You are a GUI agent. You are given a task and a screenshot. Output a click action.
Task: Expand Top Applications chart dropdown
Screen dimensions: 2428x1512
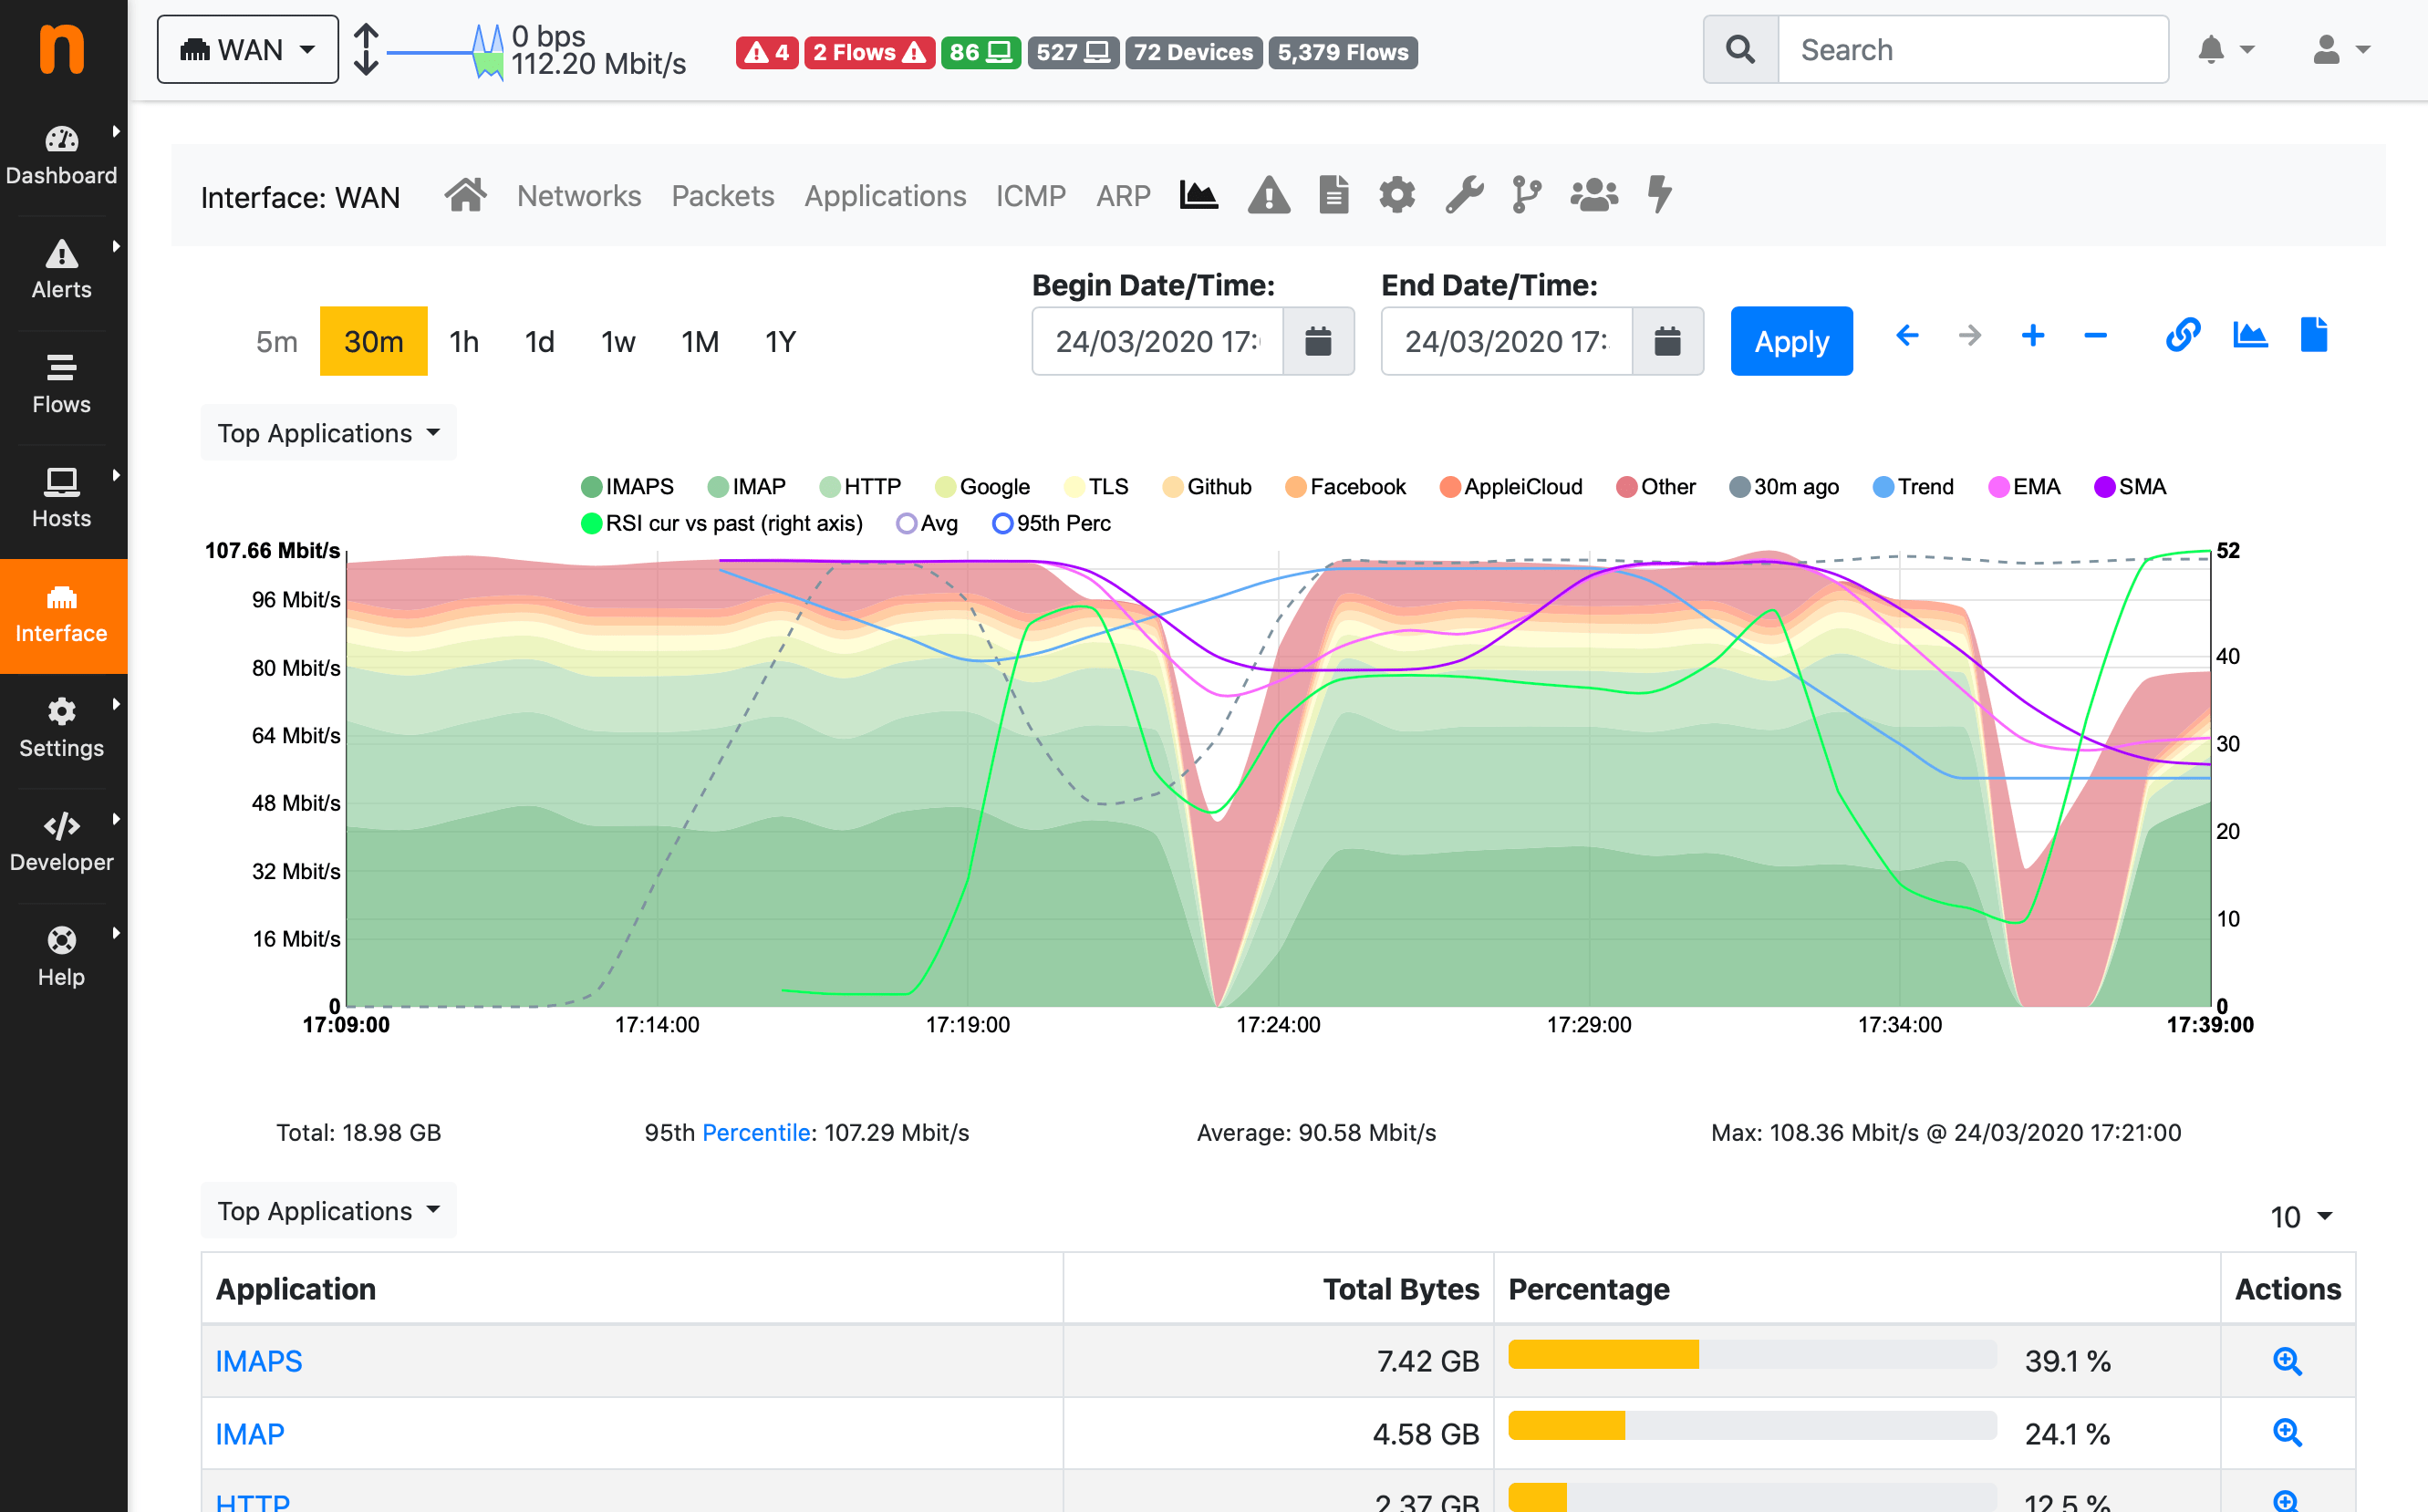[328, 433]
